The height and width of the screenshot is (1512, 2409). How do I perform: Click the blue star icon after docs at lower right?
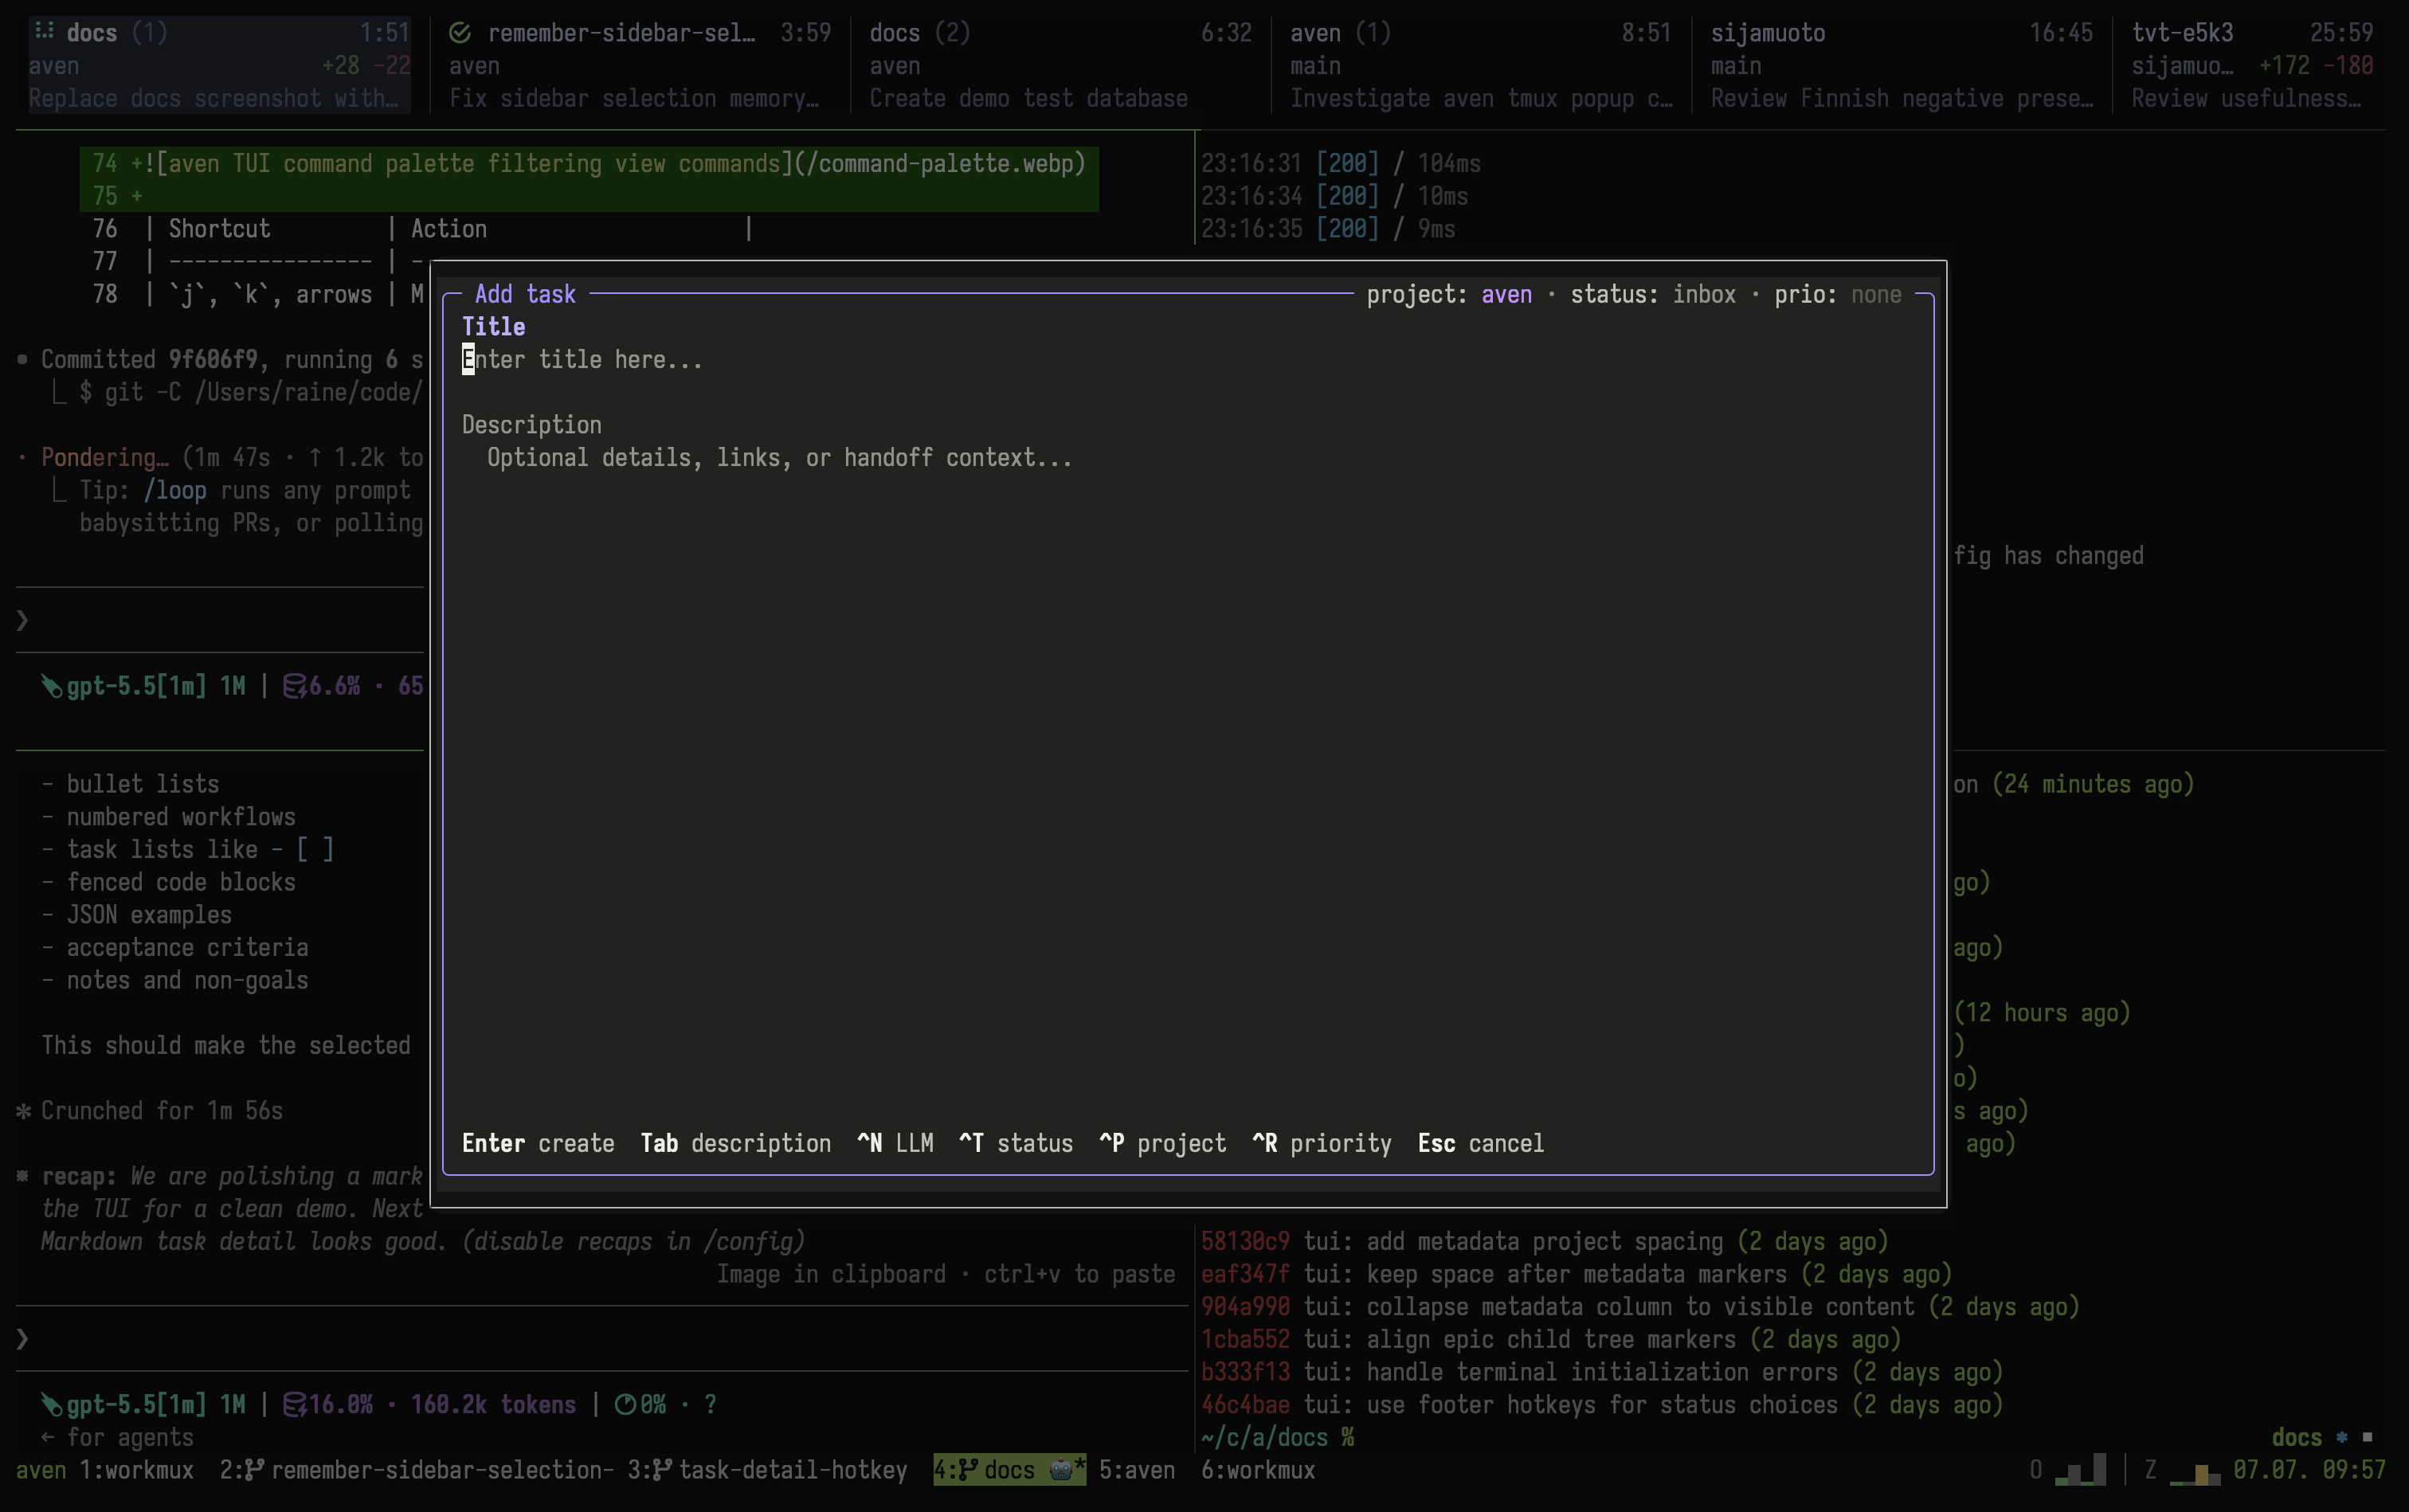click(2342, 1437)
